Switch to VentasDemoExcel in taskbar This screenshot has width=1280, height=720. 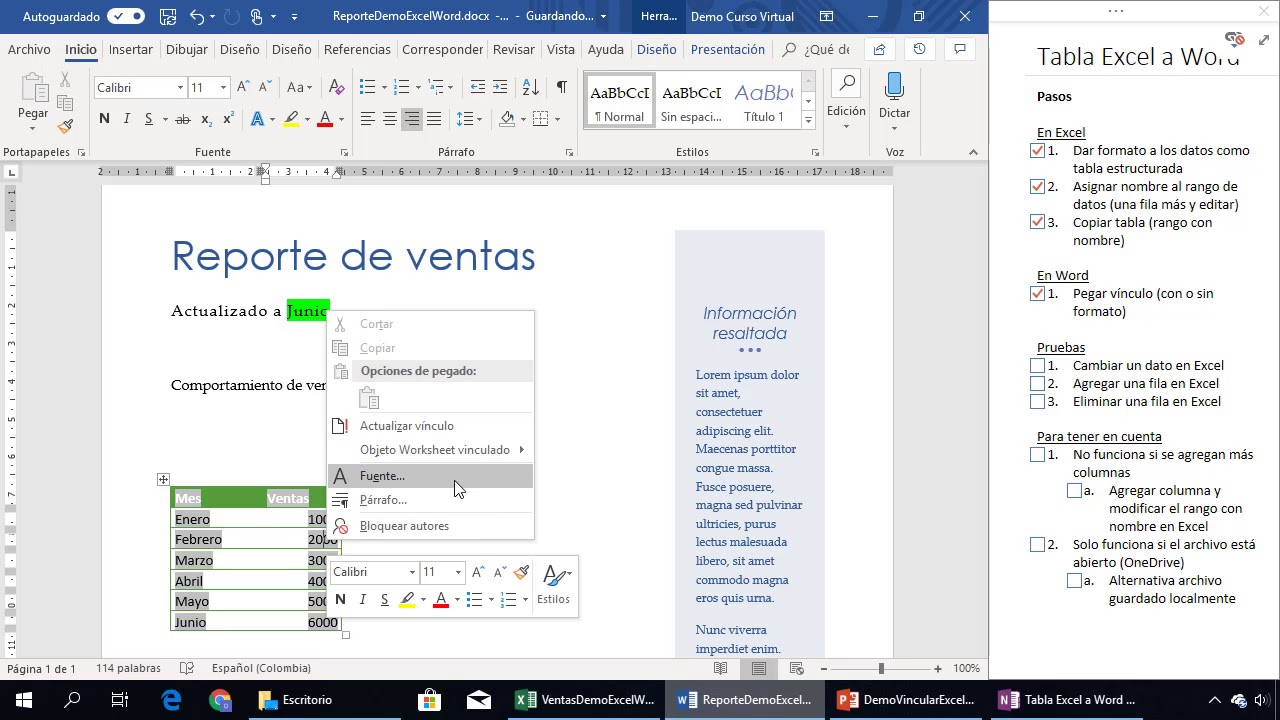pyautogui.click(x=586, y=700)
